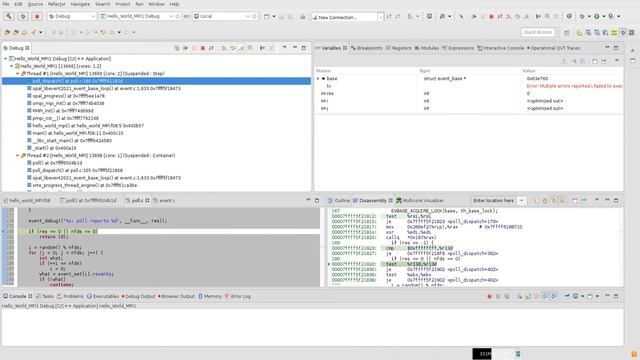Select the res variable row

click(469, 93)
